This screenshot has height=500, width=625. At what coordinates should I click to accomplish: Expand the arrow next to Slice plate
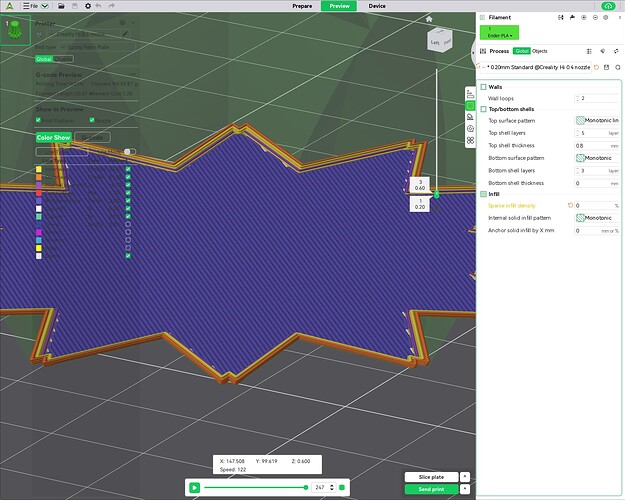coord(464,477)
